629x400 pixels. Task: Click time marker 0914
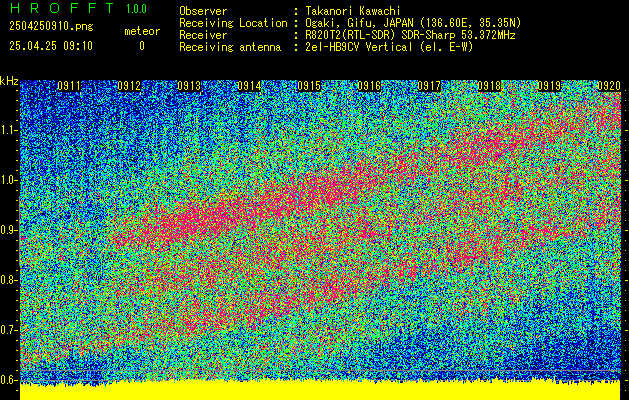tap(249, 86)
